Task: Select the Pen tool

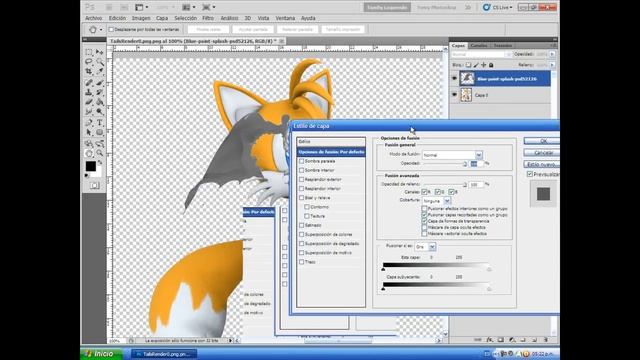Action: 89,123
